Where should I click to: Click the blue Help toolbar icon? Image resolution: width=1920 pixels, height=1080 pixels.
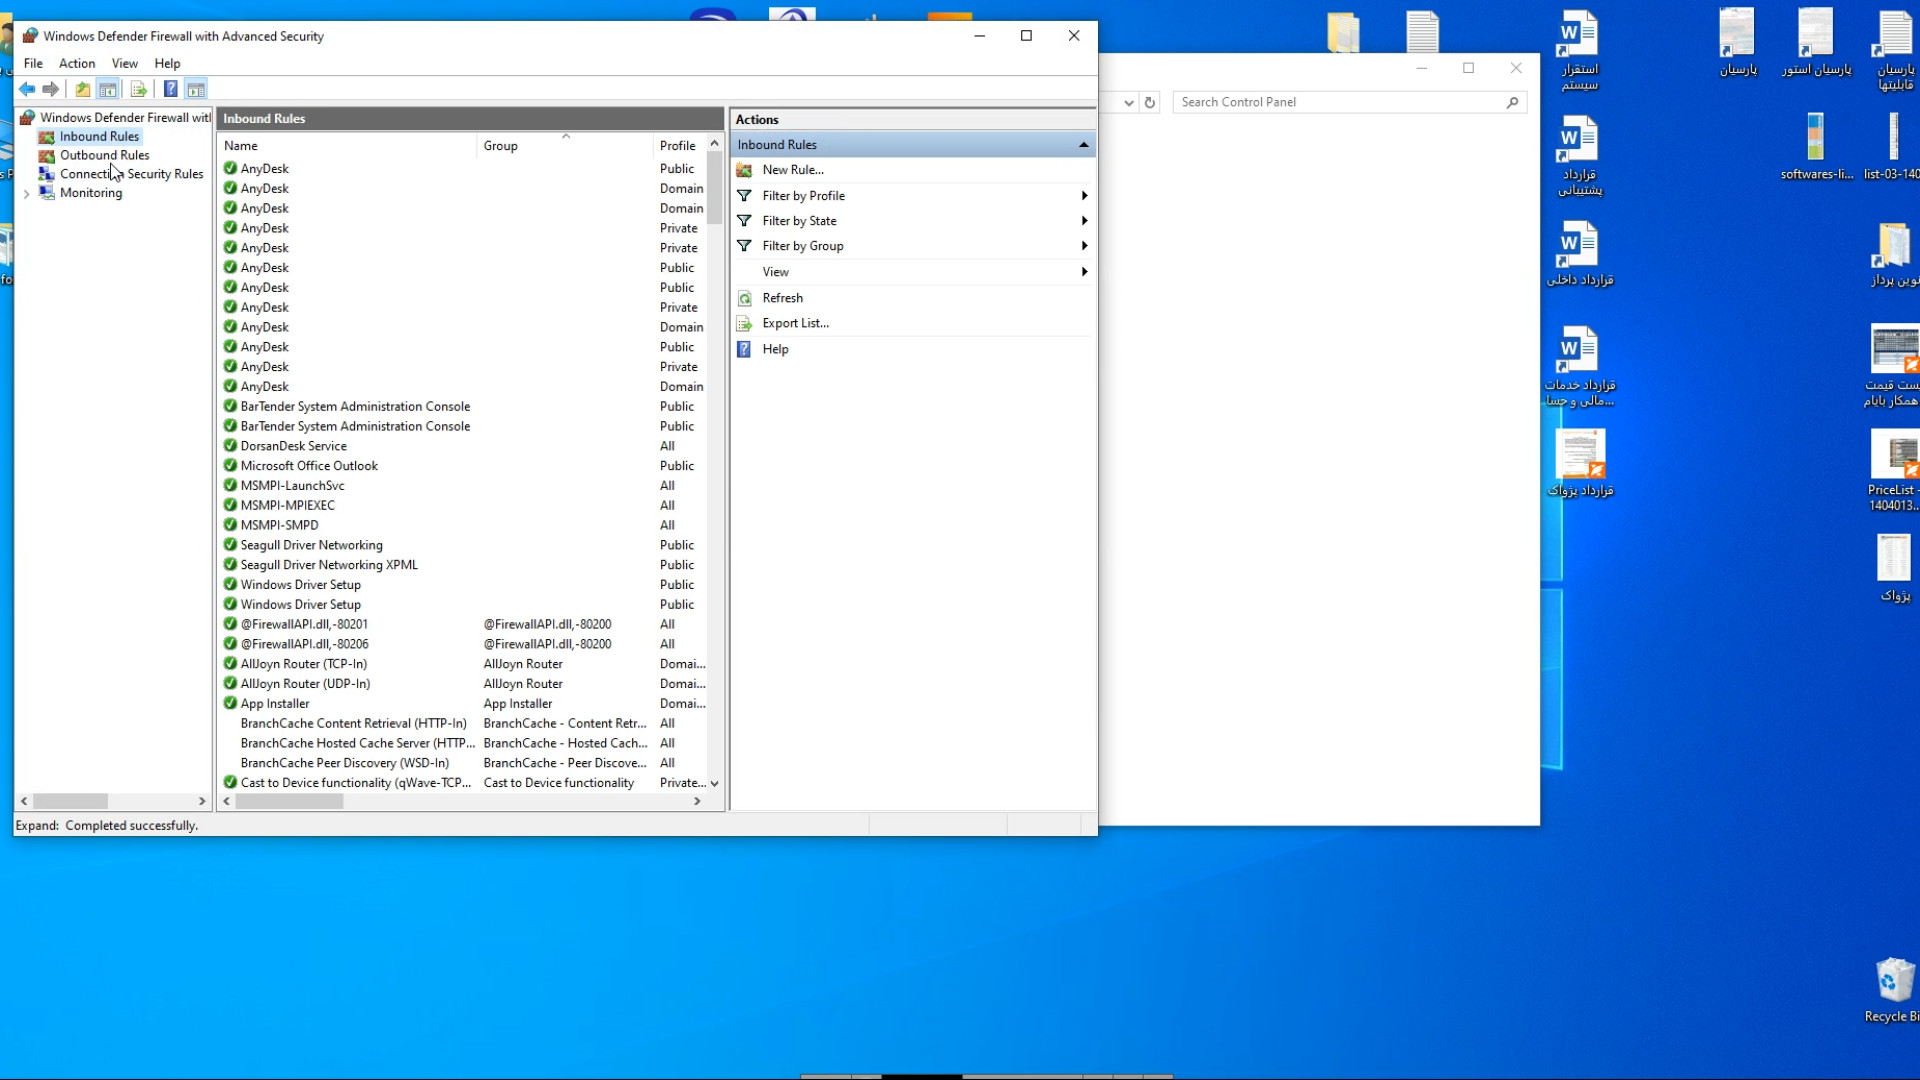[171, 90]
